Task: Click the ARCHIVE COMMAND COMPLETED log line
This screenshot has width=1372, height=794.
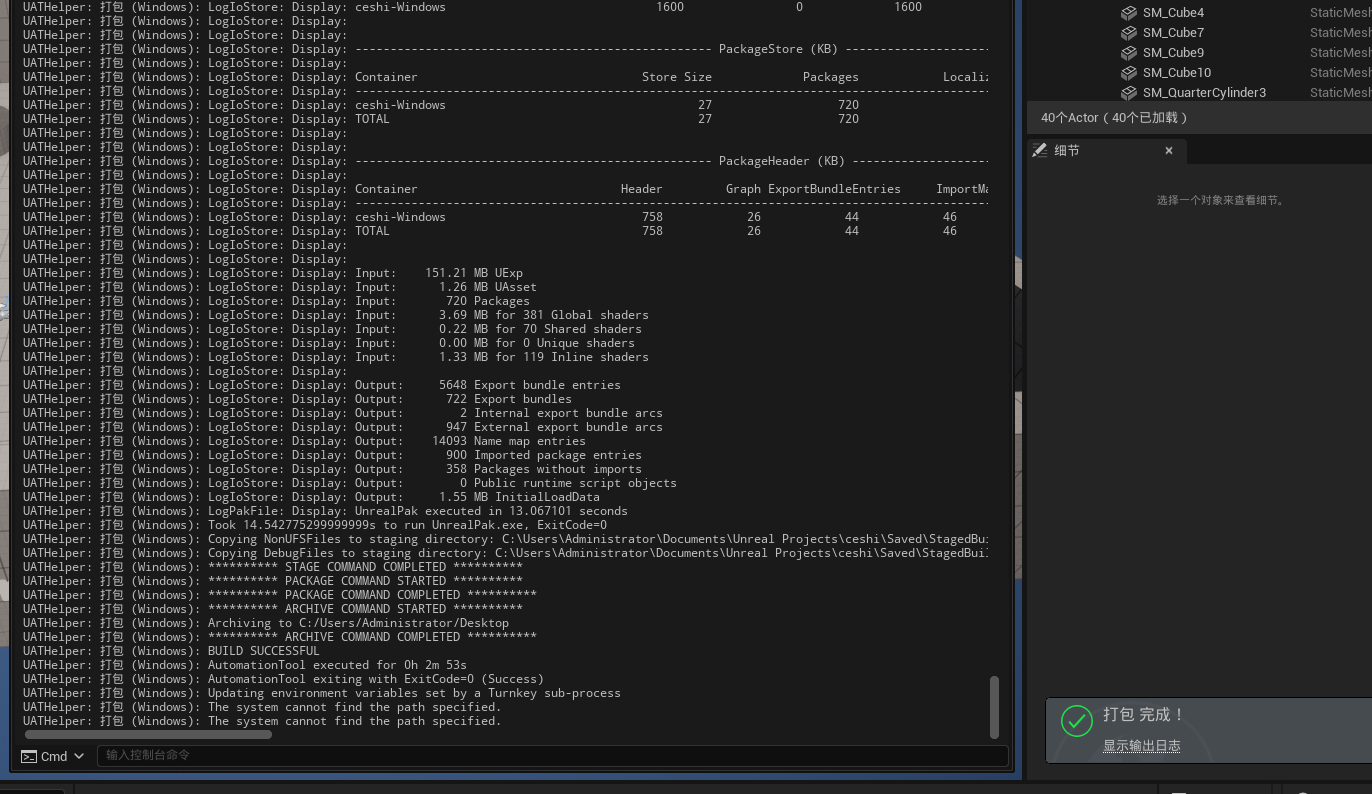Action: click(280, 637)
